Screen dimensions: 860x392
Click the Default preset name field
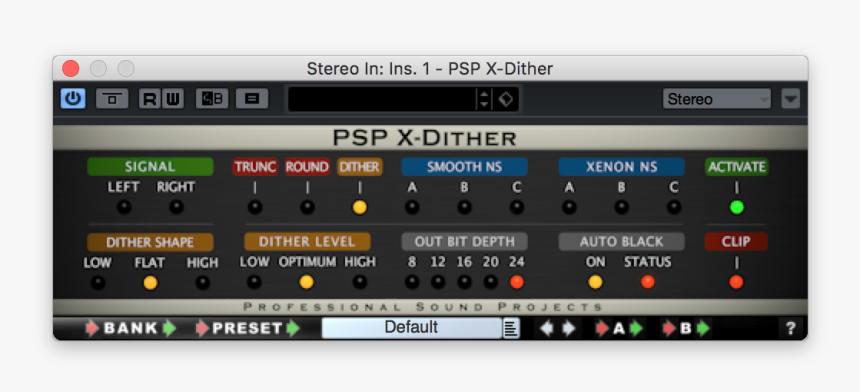coord(412,328)
